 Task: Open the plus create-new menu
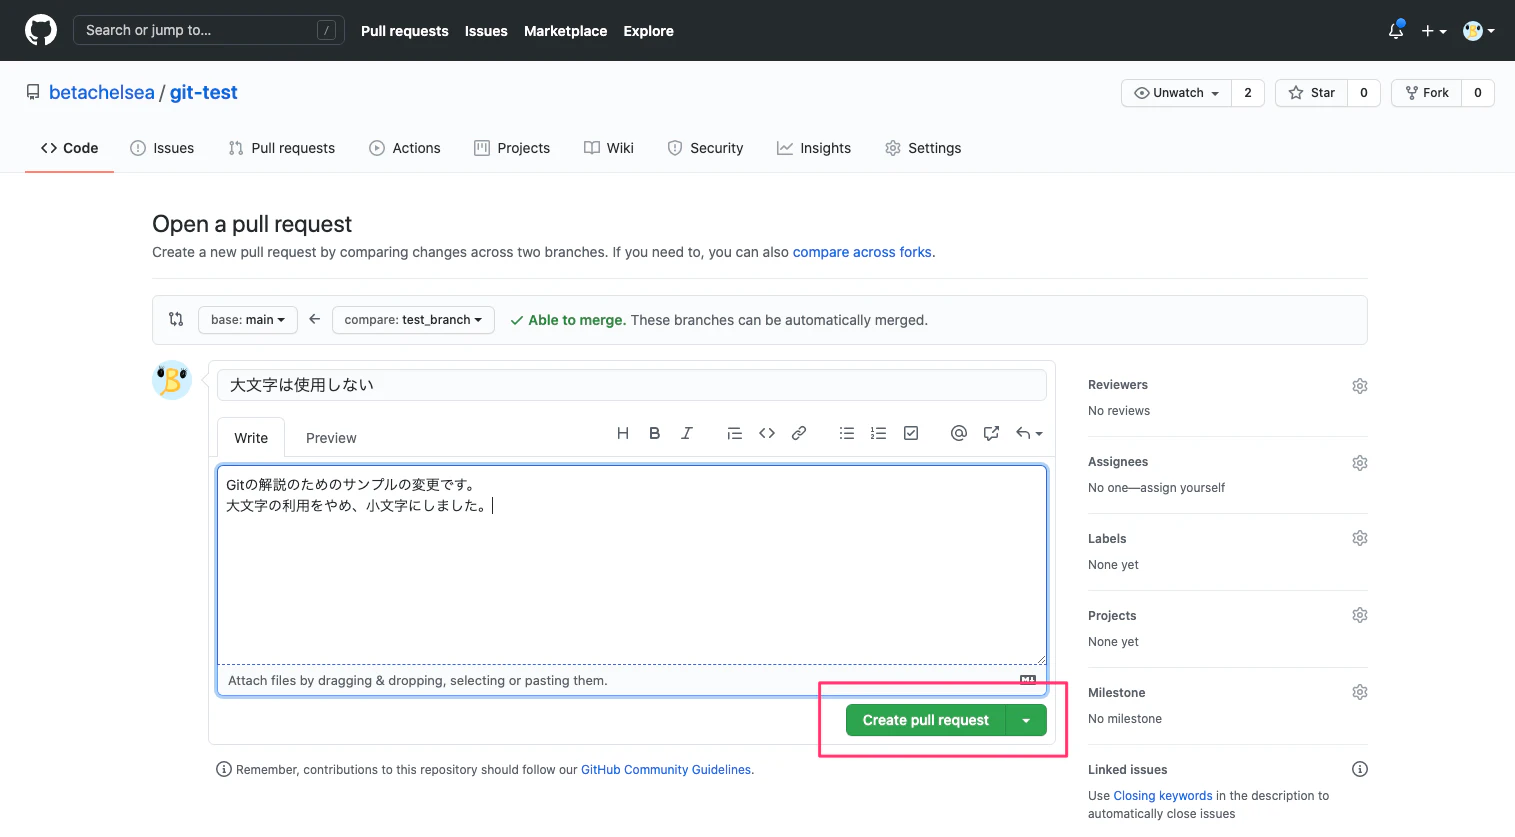1434,31
